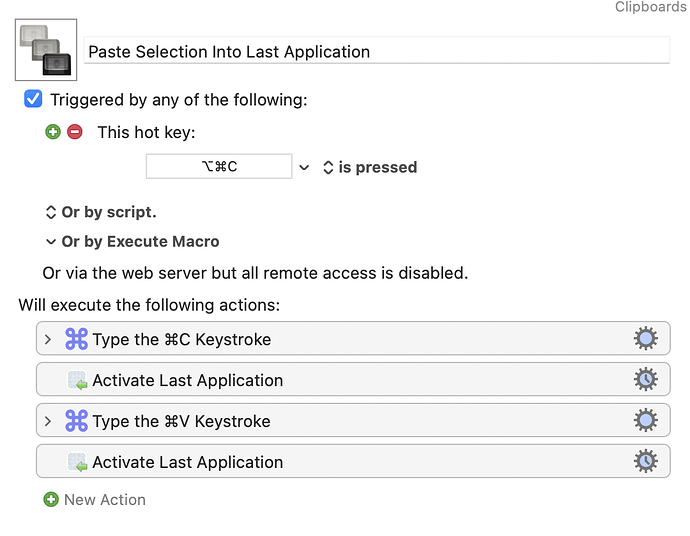Screen dimensions: 690x536
Task: Click the gear icon on the first Activate Last Application action
Action: coord(646,380)
